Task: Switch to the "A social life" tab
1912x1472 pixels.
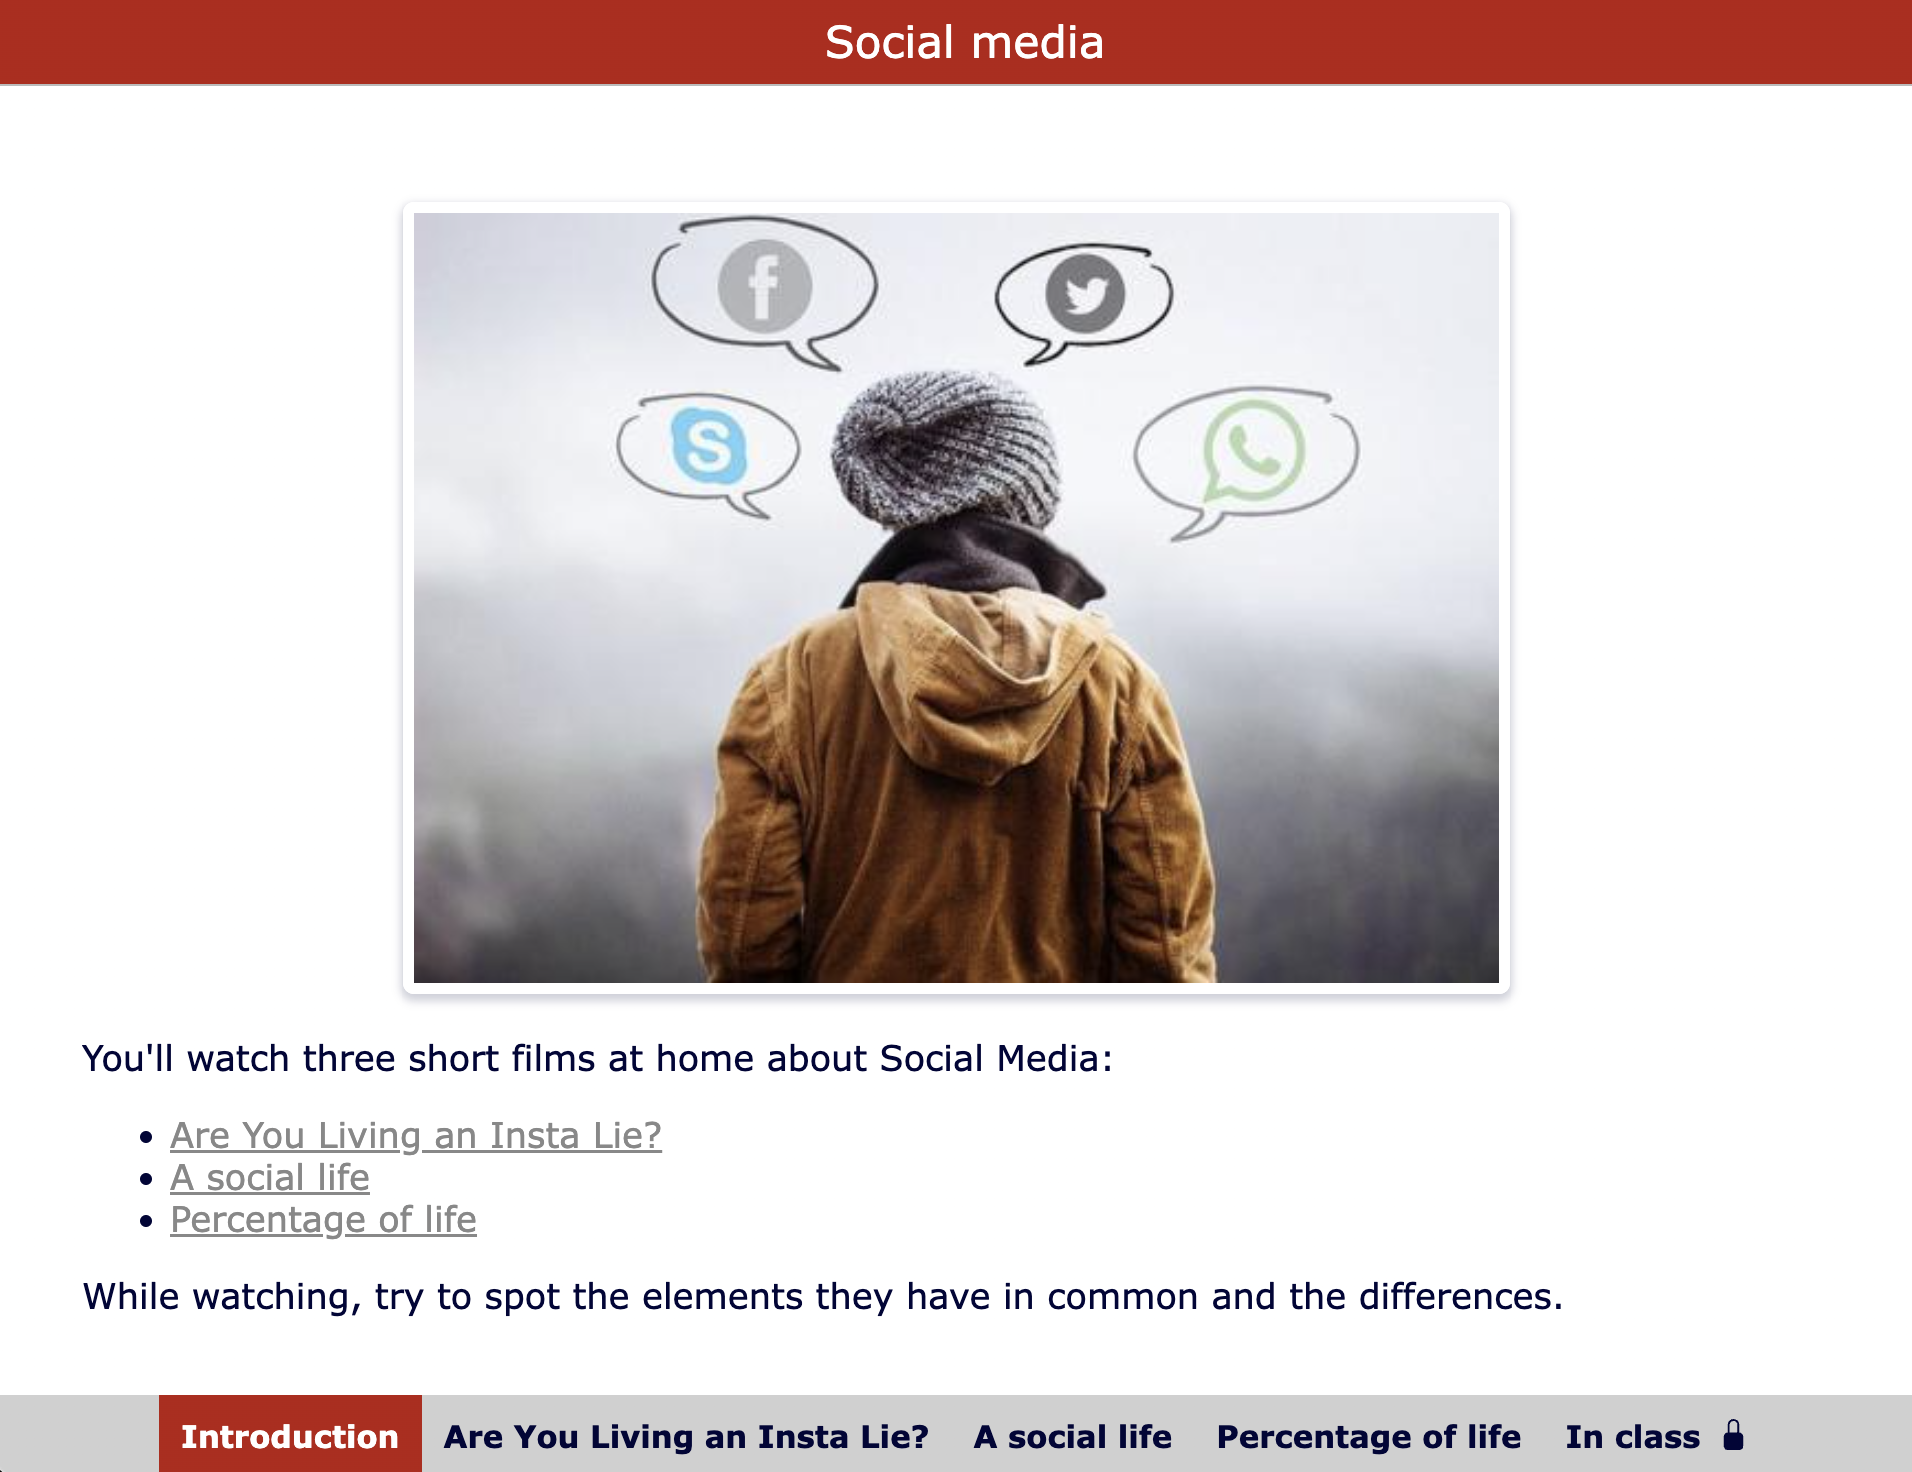Action: click(1072, 1435)
